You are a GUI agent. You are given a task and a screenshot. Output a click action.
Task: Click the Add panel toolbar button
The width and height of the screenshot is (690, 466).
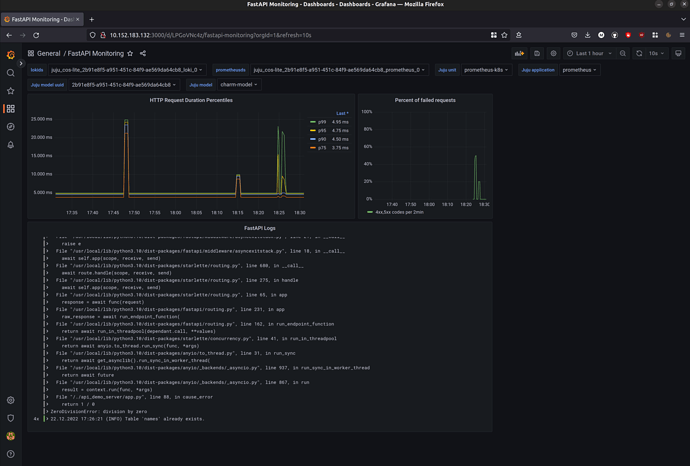pos(519,53)
